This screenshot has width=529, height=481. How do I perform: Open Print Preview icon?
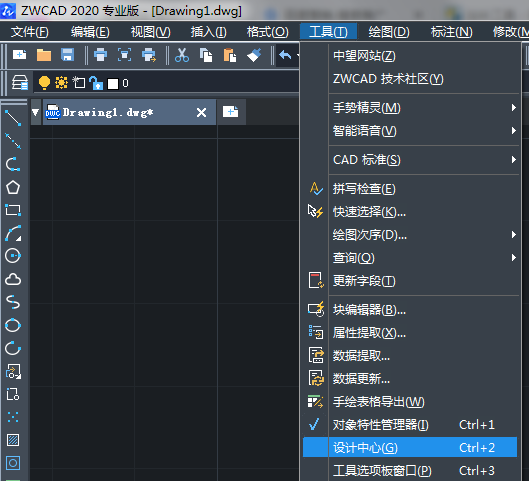124,55
